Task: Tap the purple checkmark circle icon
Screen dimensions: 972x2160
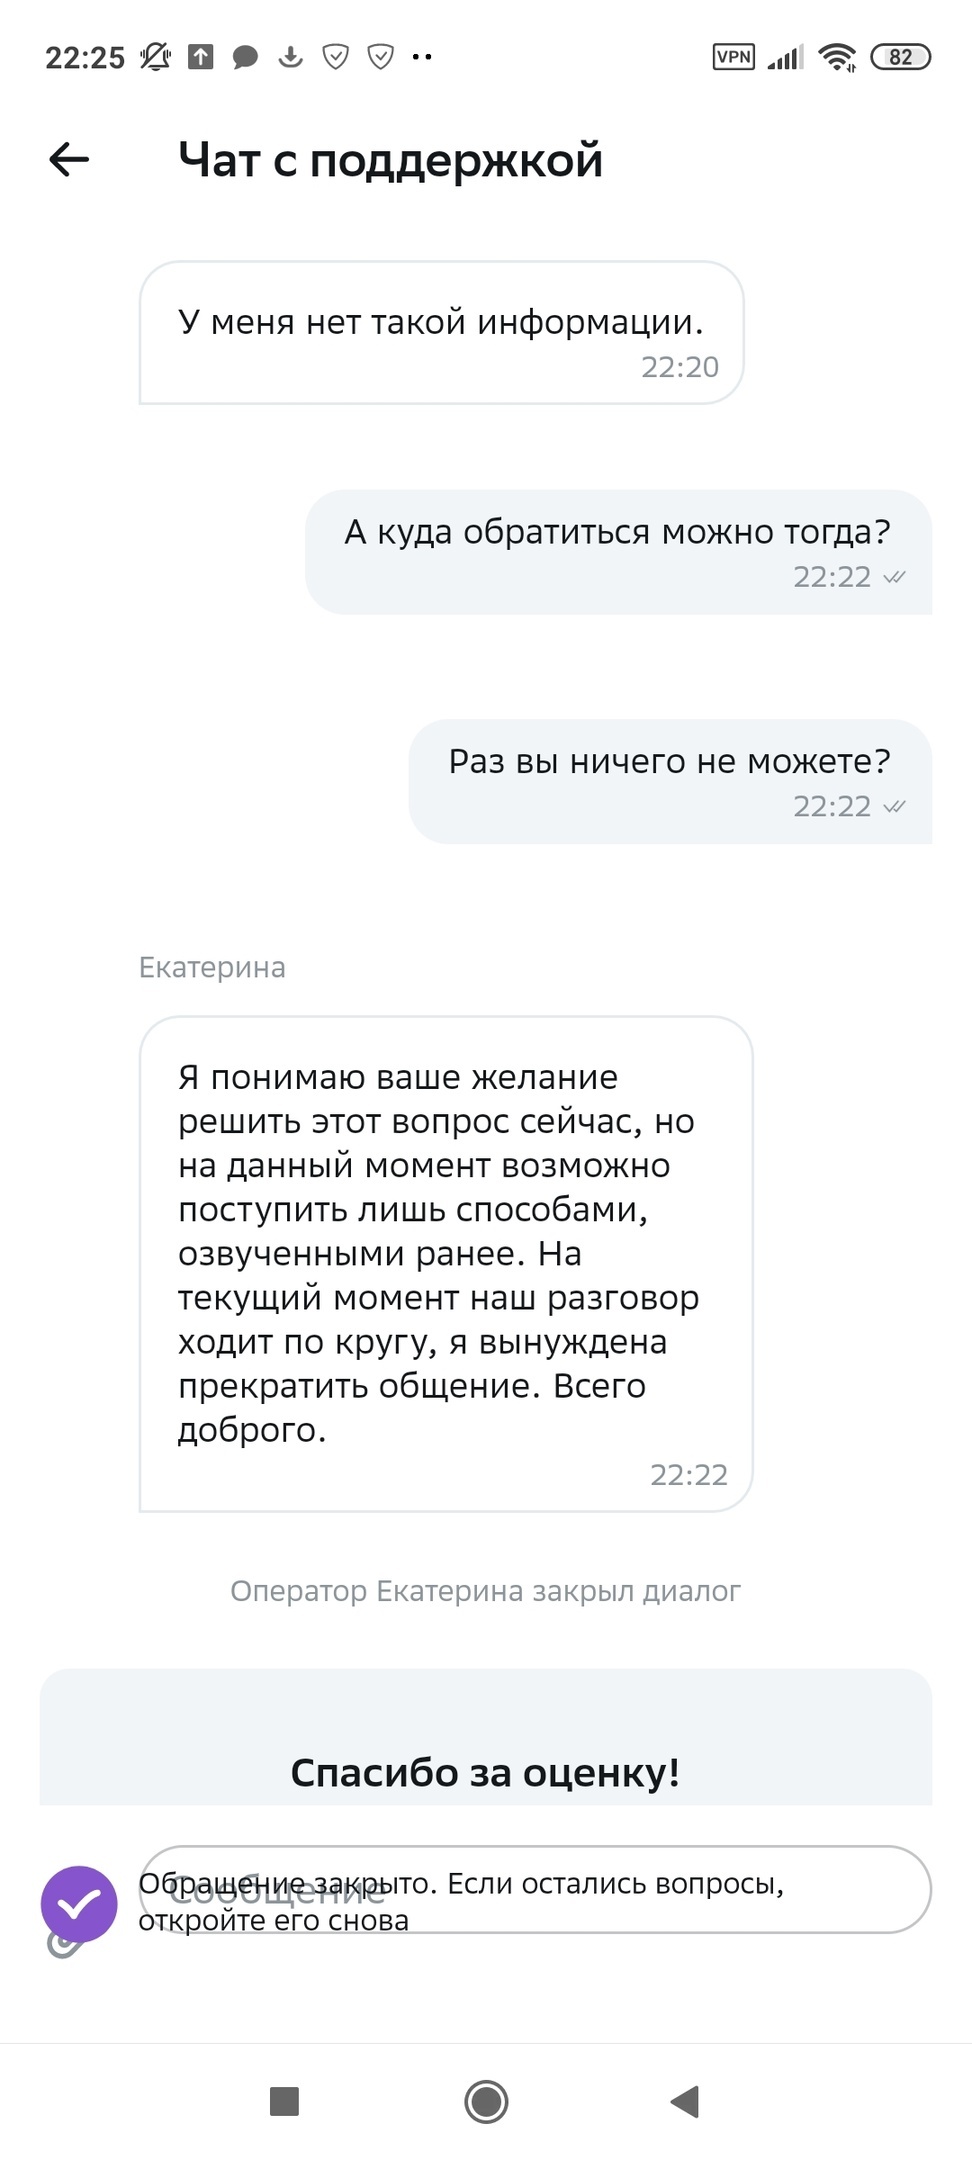Action: pos(79,1903)
